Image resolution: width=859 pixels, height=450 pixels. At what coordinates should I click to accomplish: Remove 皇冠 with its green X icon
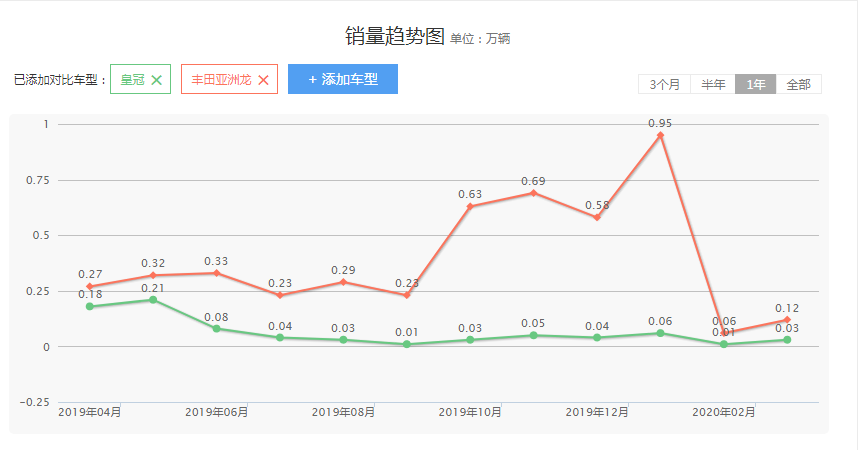click(156, 80)
